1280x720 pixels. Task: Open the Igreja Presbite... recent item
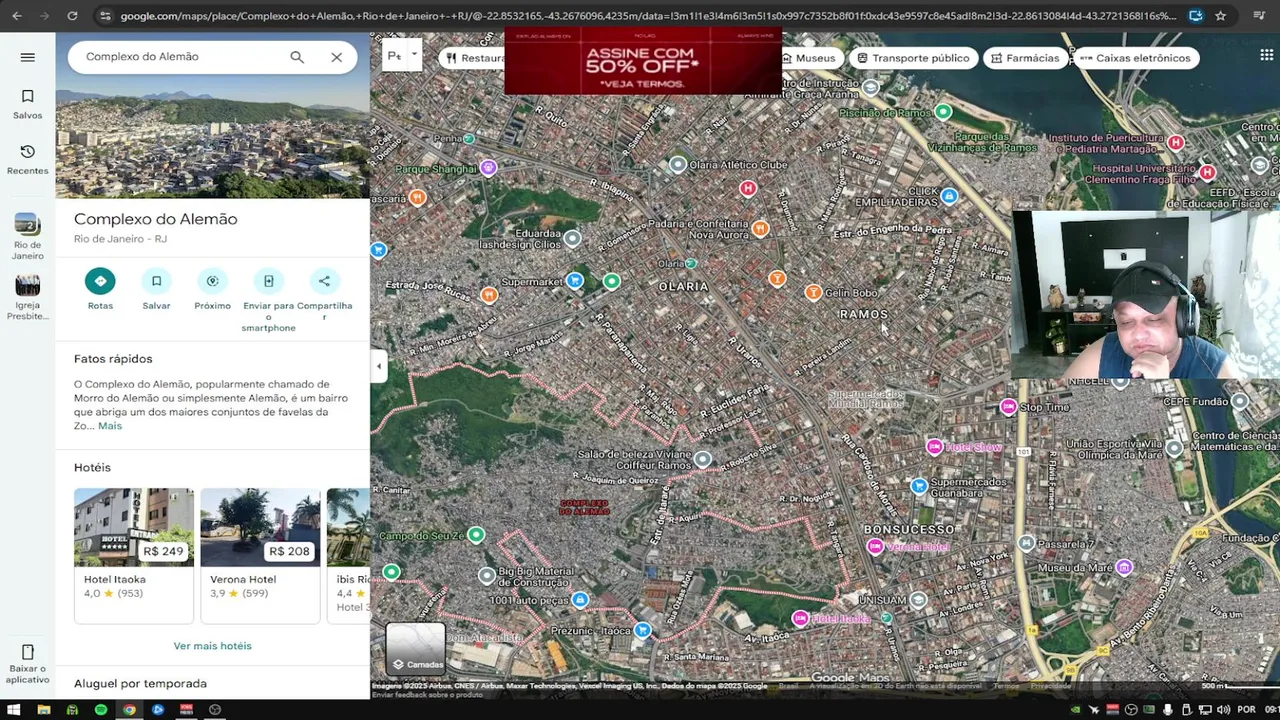pos(27,297)
